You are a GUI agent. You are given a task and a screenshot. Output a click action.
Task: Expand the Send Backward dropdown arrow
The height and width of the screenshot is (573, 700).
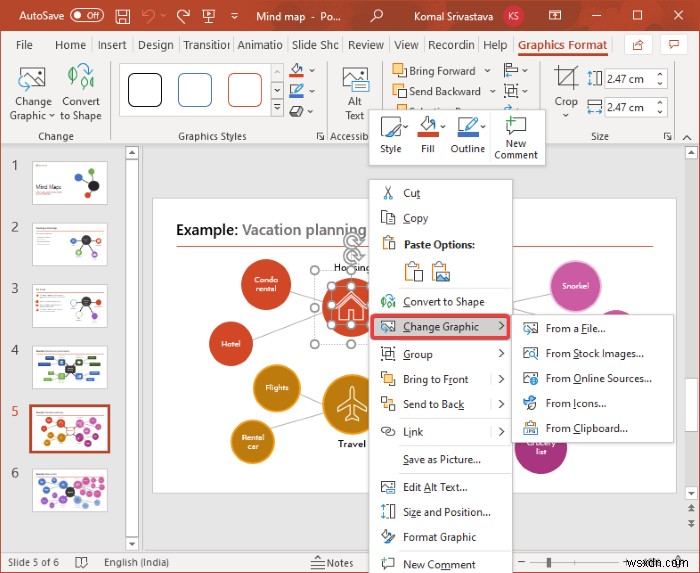[x=492, y=91]
